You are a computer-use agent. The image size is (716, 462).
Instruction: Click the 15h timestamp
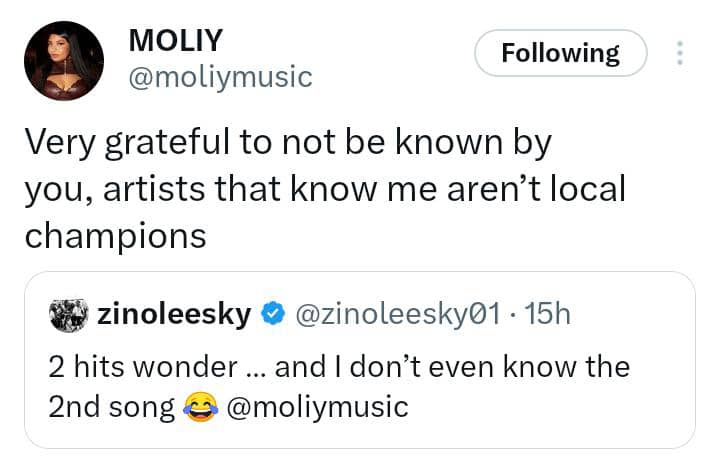coord(548,315)
